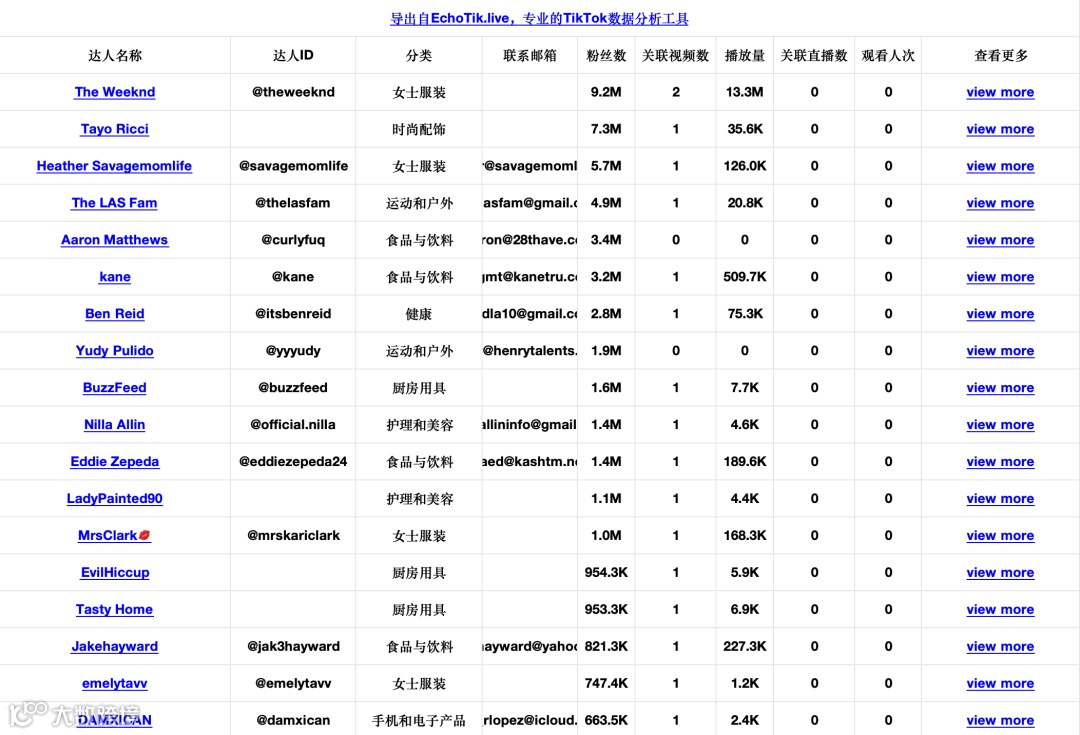
Task: Click view more for Eddie Zepeda row
Action: pos(1000,462)
